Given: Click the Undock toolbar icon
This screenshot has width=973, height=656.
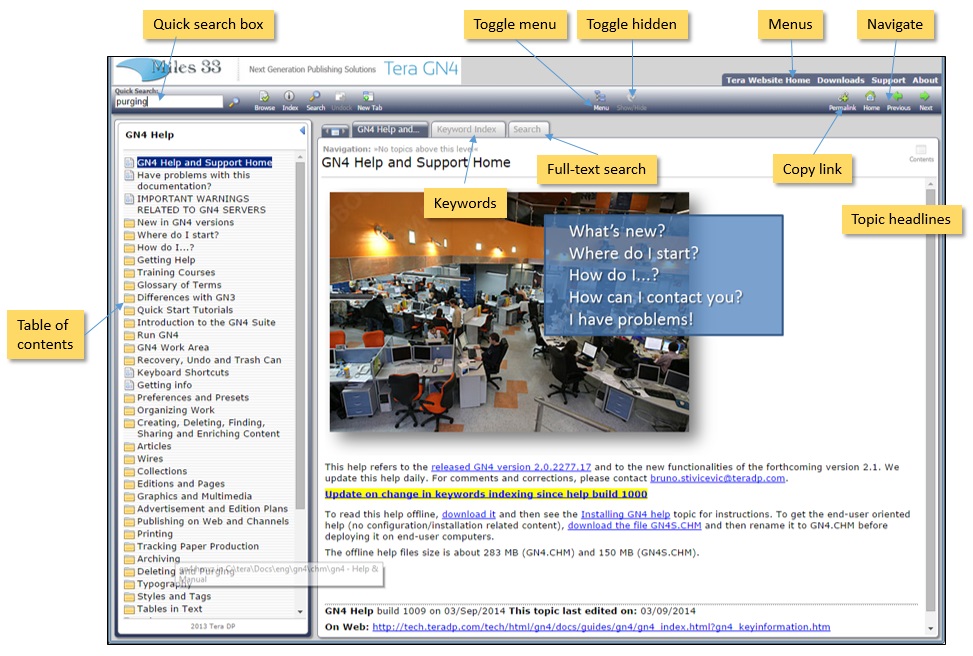Looking at the screenshot, I should [x=341, y=101].
